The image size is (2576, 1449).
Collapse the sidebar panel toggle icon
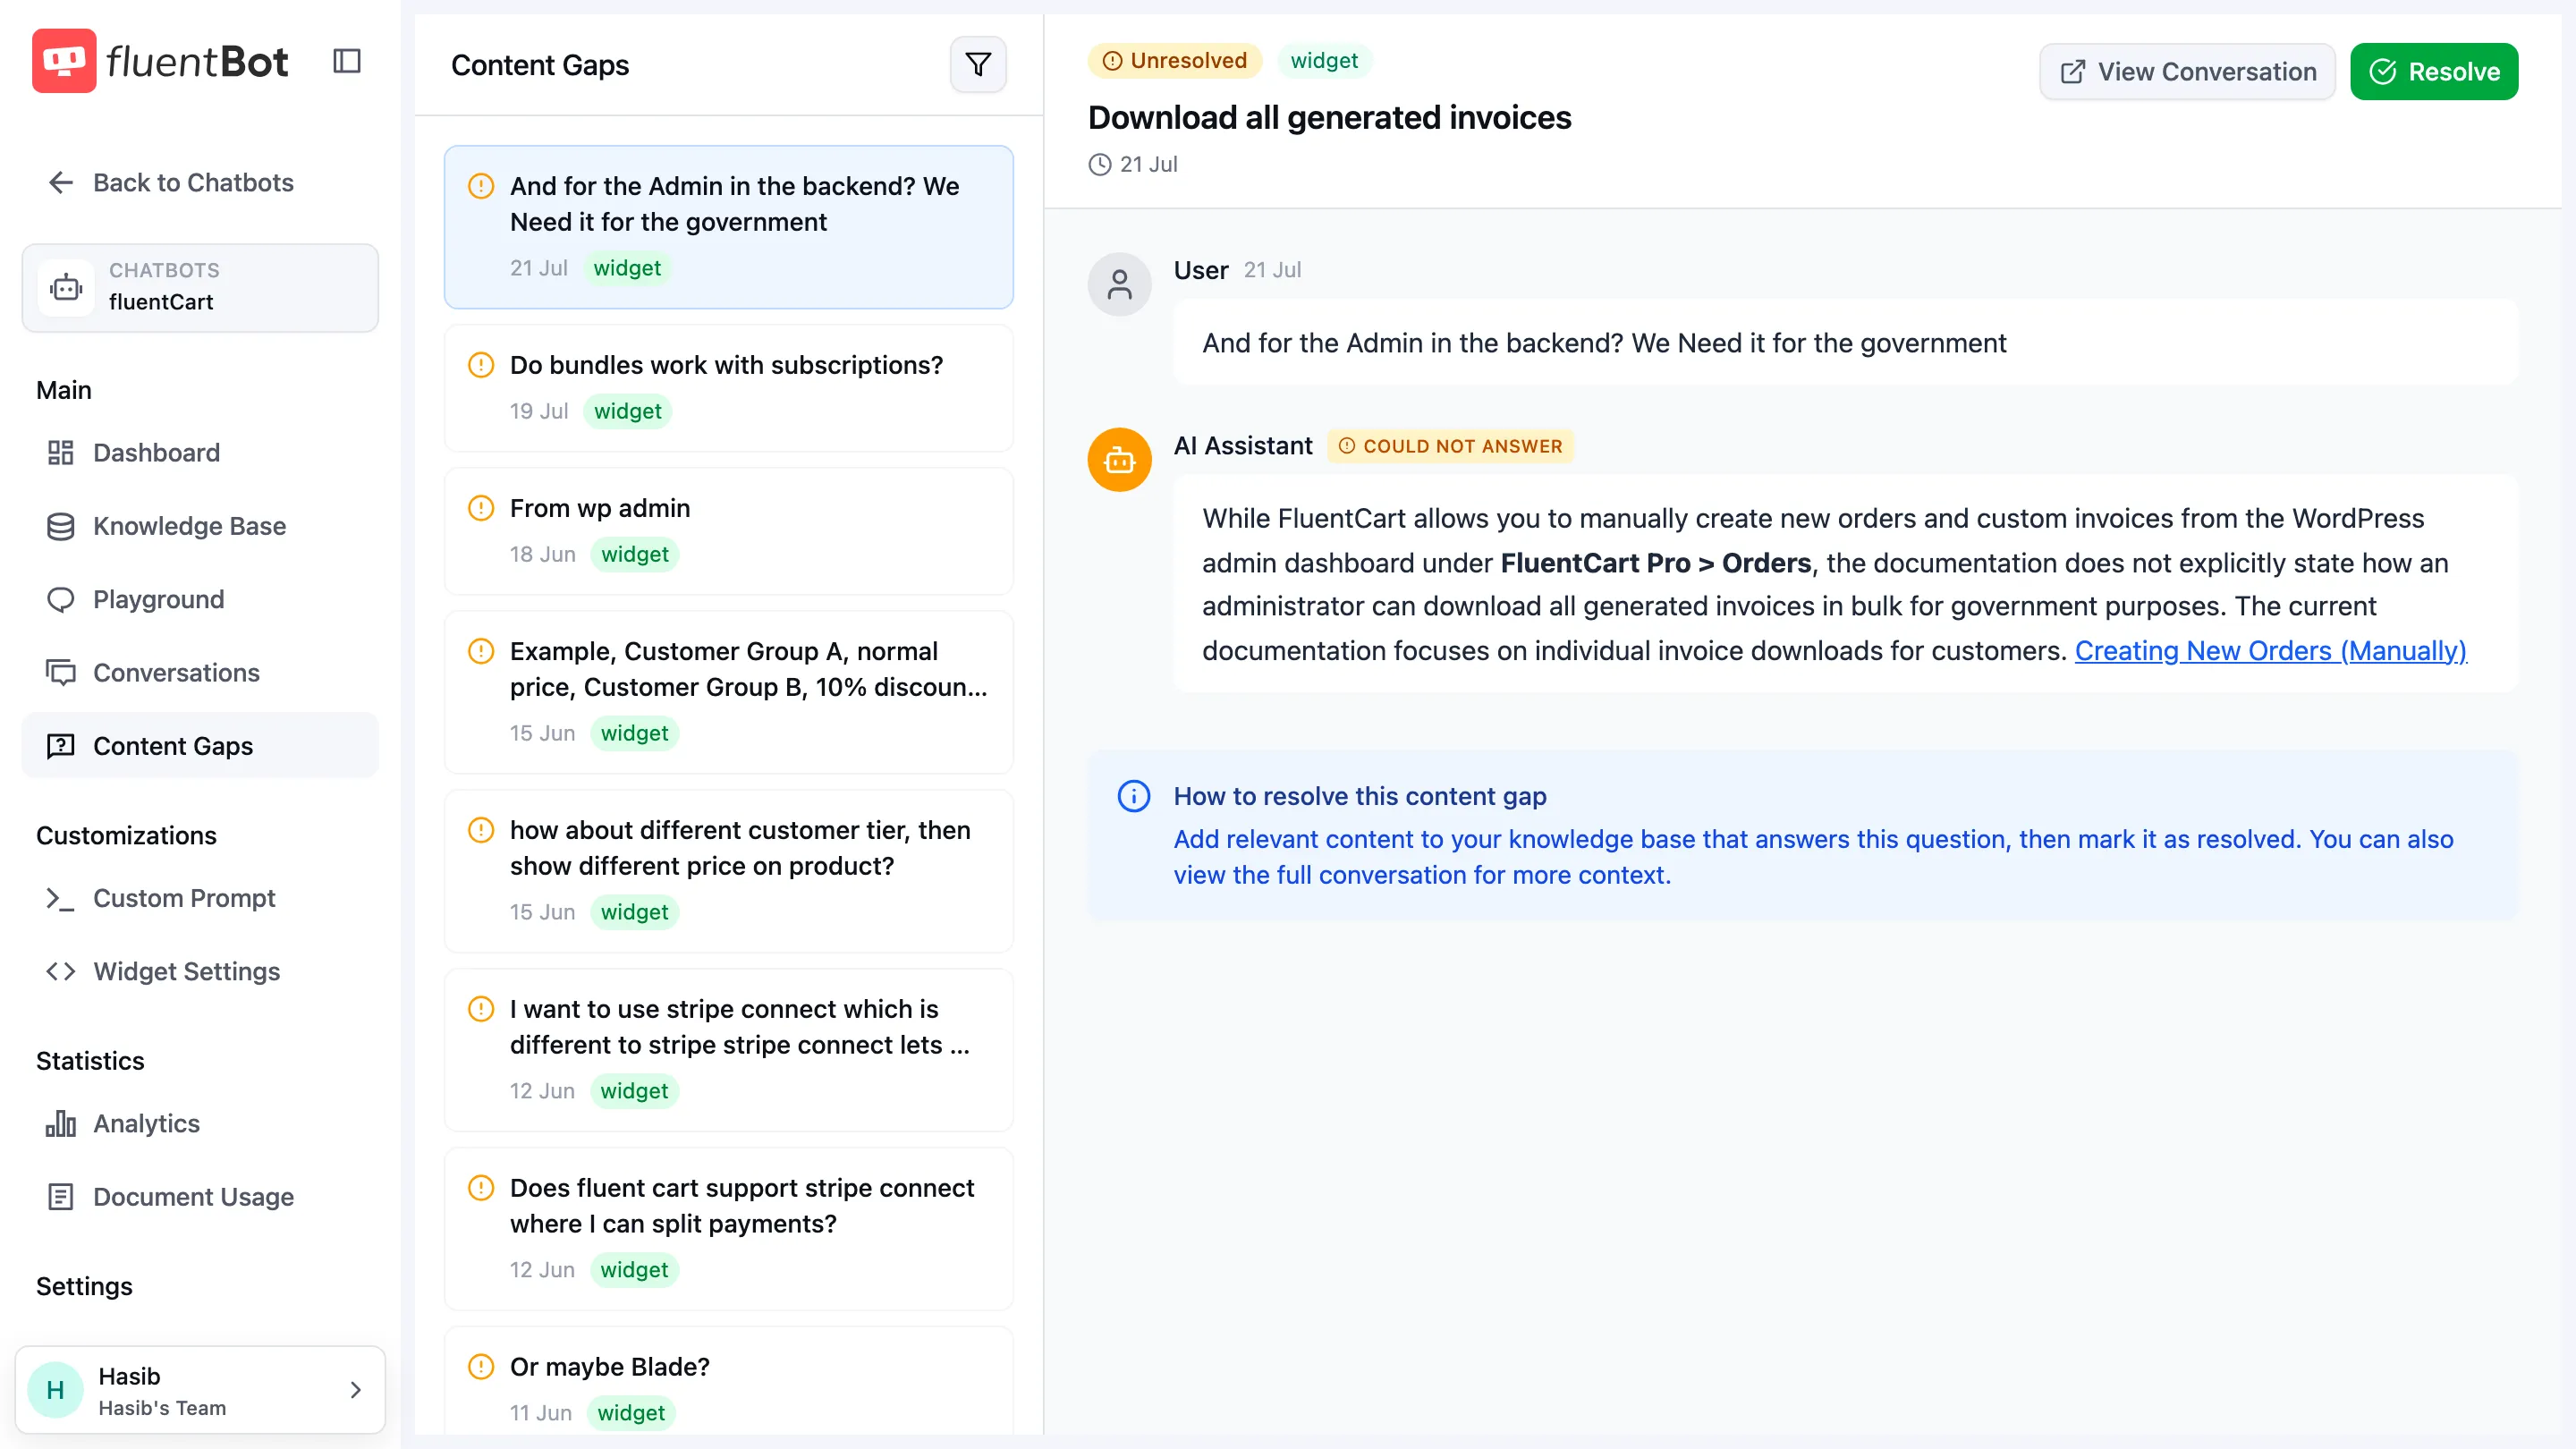(346, 61)
